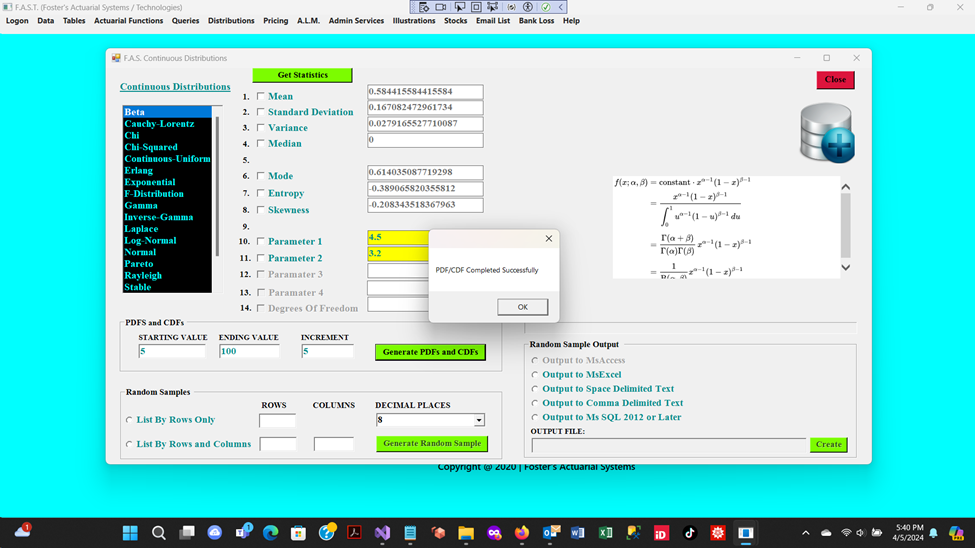
Task: Expand the Decimal Places dropdown
Action: coord(479,421)
